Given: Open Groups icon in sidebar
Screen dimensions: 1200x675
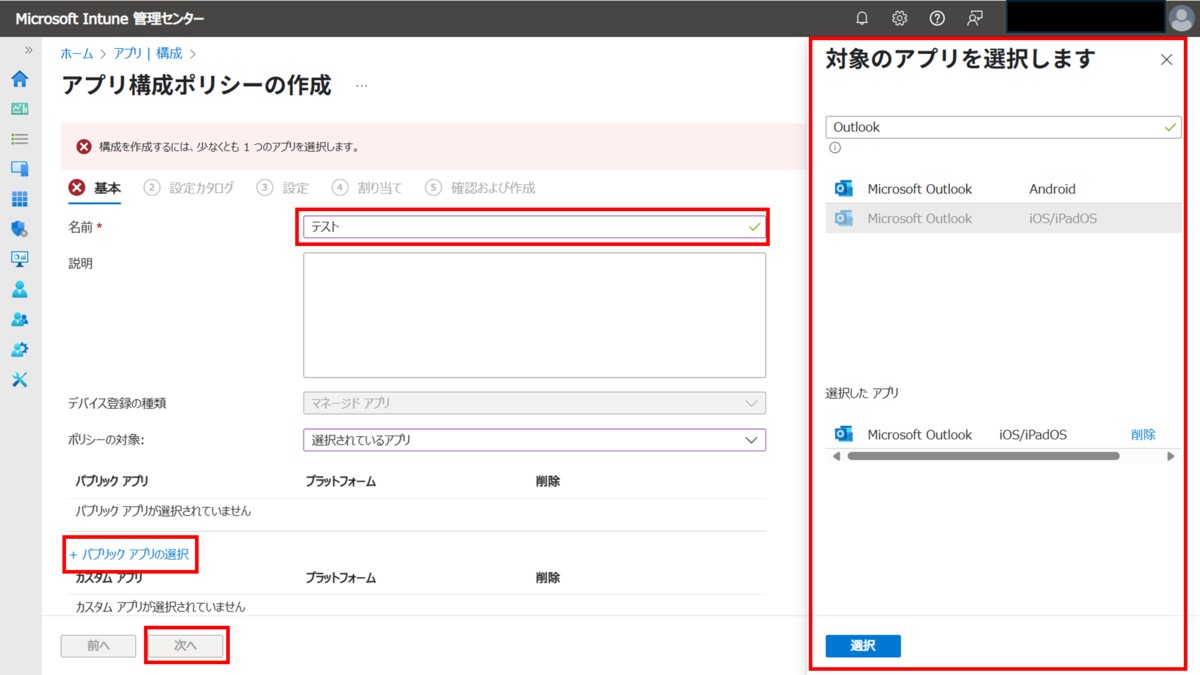Looking at the screenshot, I should tap(19, 319).
